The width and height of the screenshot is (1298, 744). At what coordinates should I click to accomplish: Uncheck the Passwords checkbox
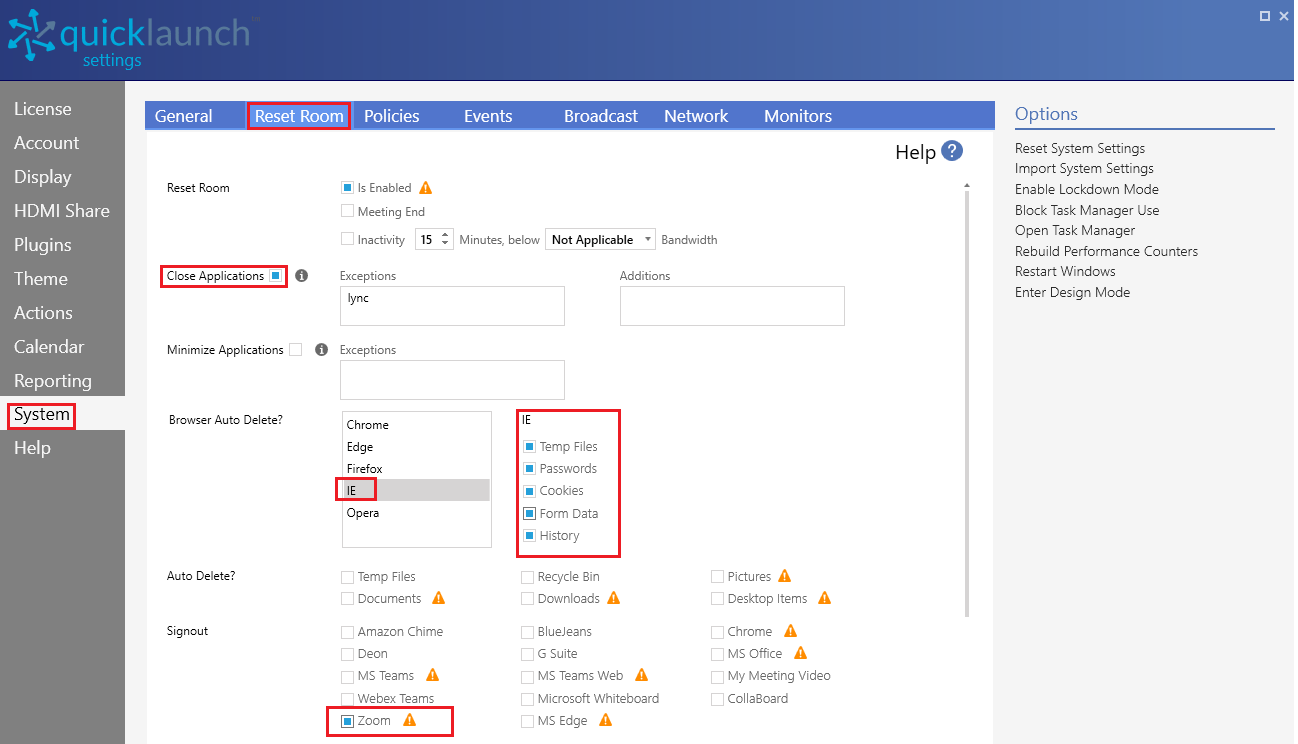pos(530,469)
